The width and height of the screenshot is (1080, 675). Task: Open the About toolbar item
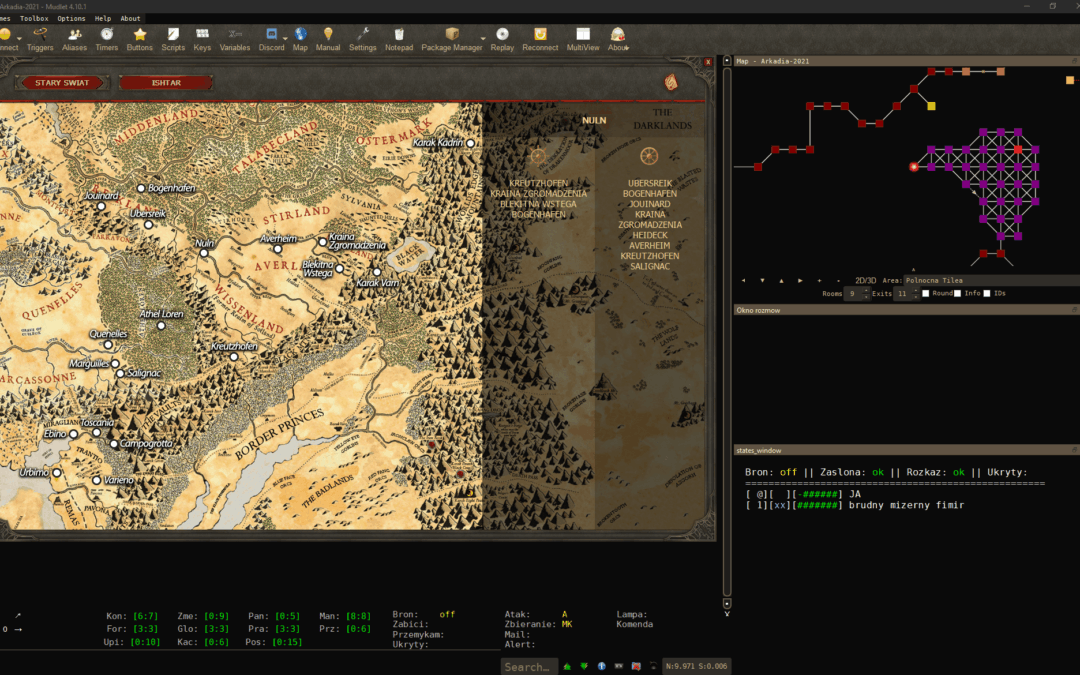coord(618,39)
